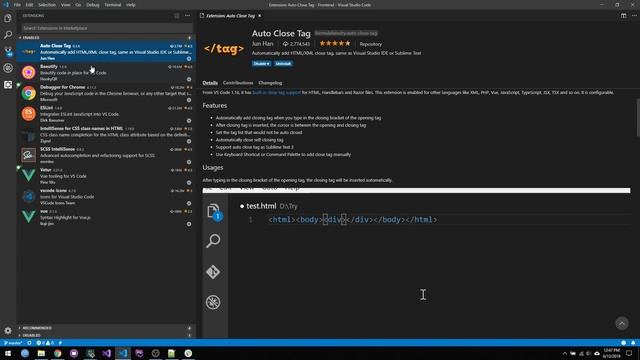Open the Extensions view in the activity bar

coord(8,84)
